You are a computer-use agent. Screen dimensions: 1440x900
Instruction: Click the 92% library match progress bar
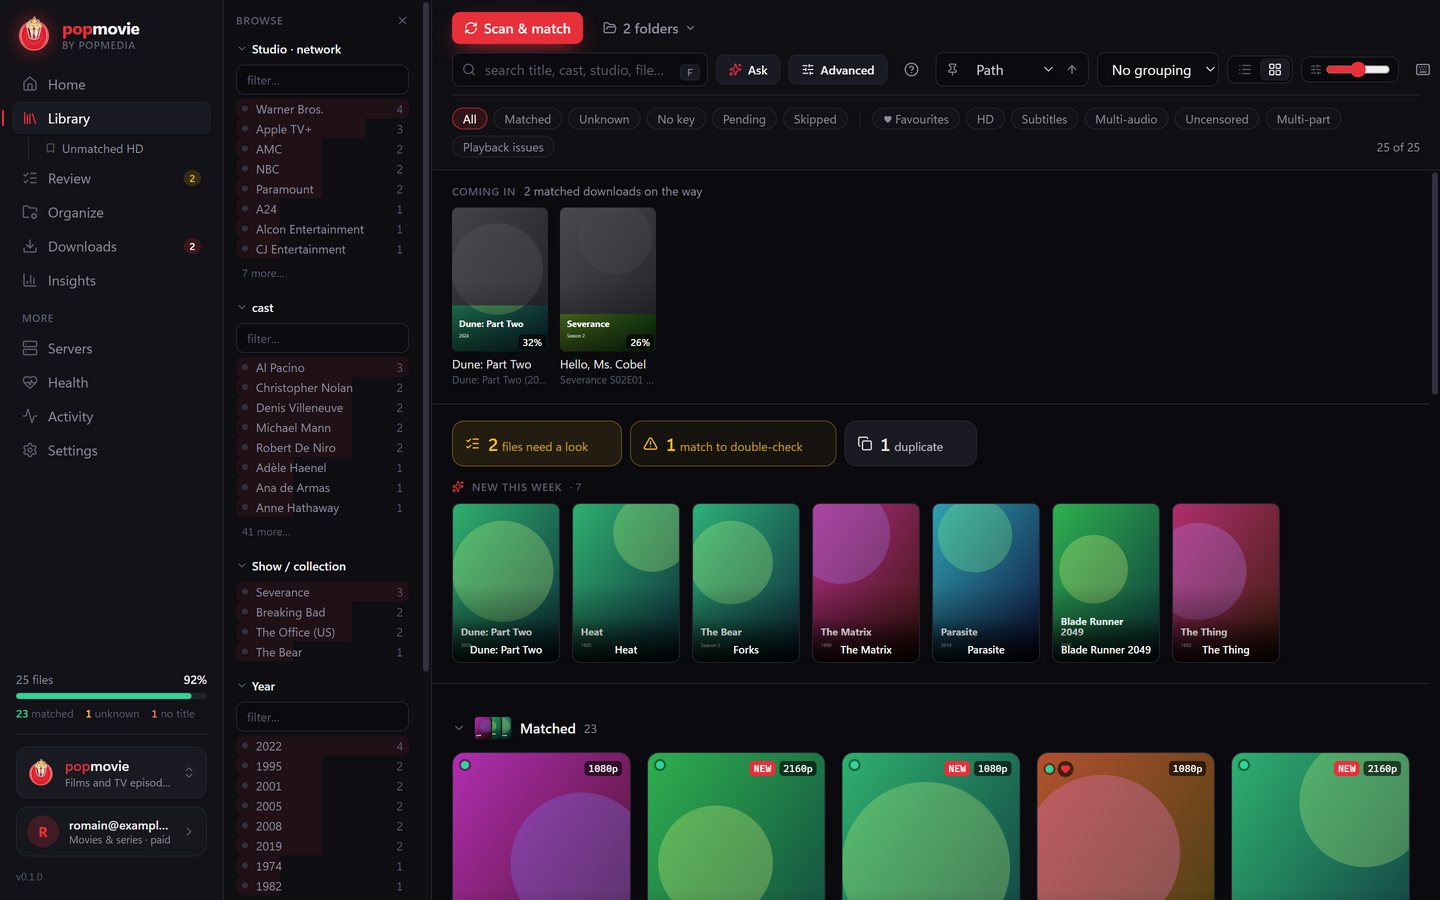click(111, 696)
